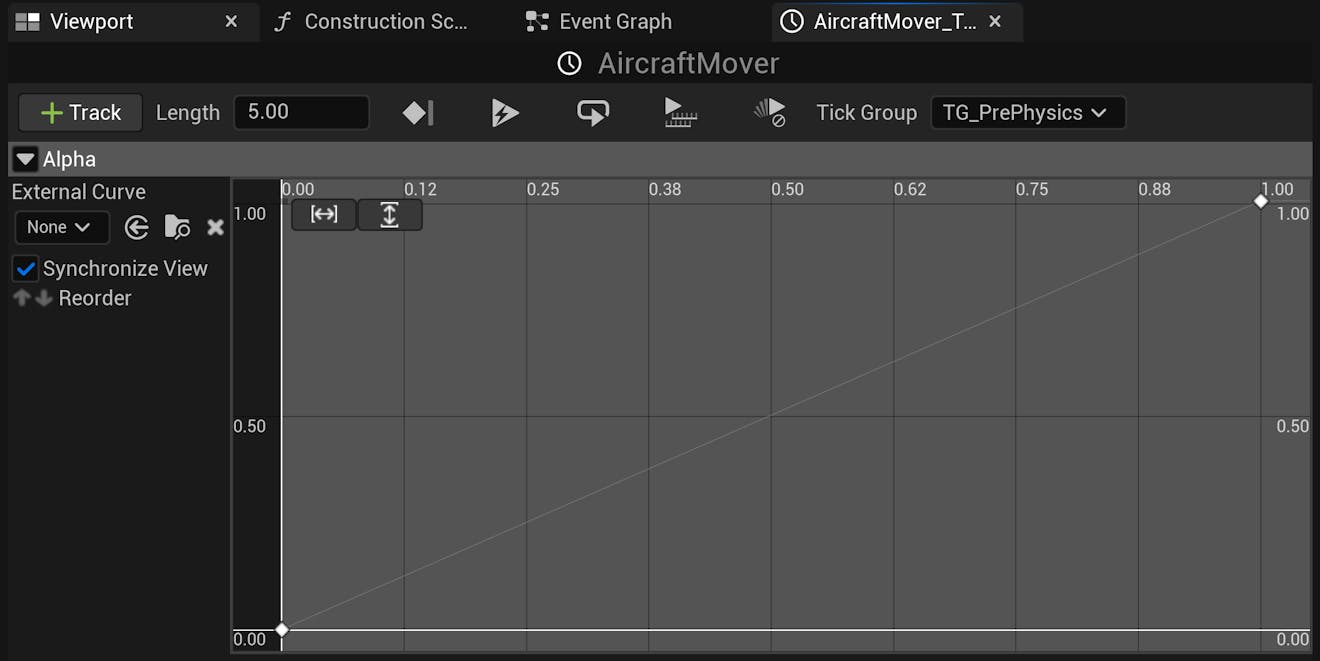Add a new track with Track button
1320x661 pixels.
pyautogui.click(x=80, y=113)
